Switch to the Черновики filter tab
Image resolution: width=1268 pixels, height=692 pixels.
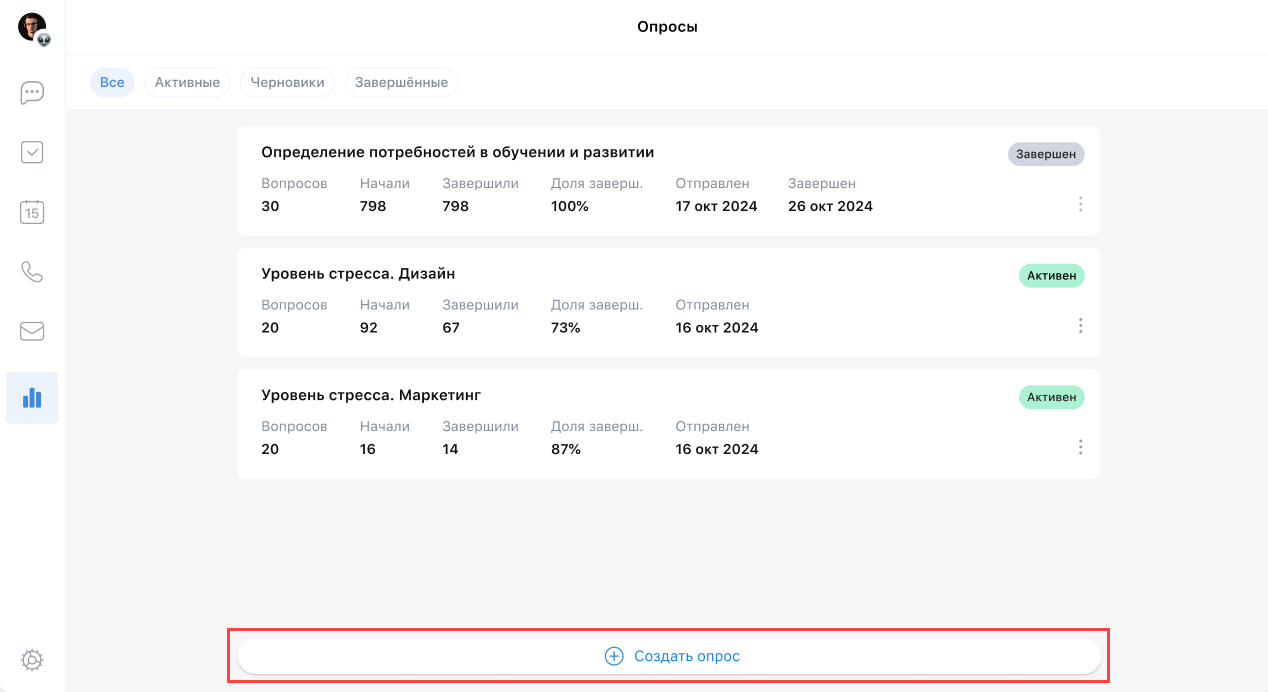tap(287, 82)
